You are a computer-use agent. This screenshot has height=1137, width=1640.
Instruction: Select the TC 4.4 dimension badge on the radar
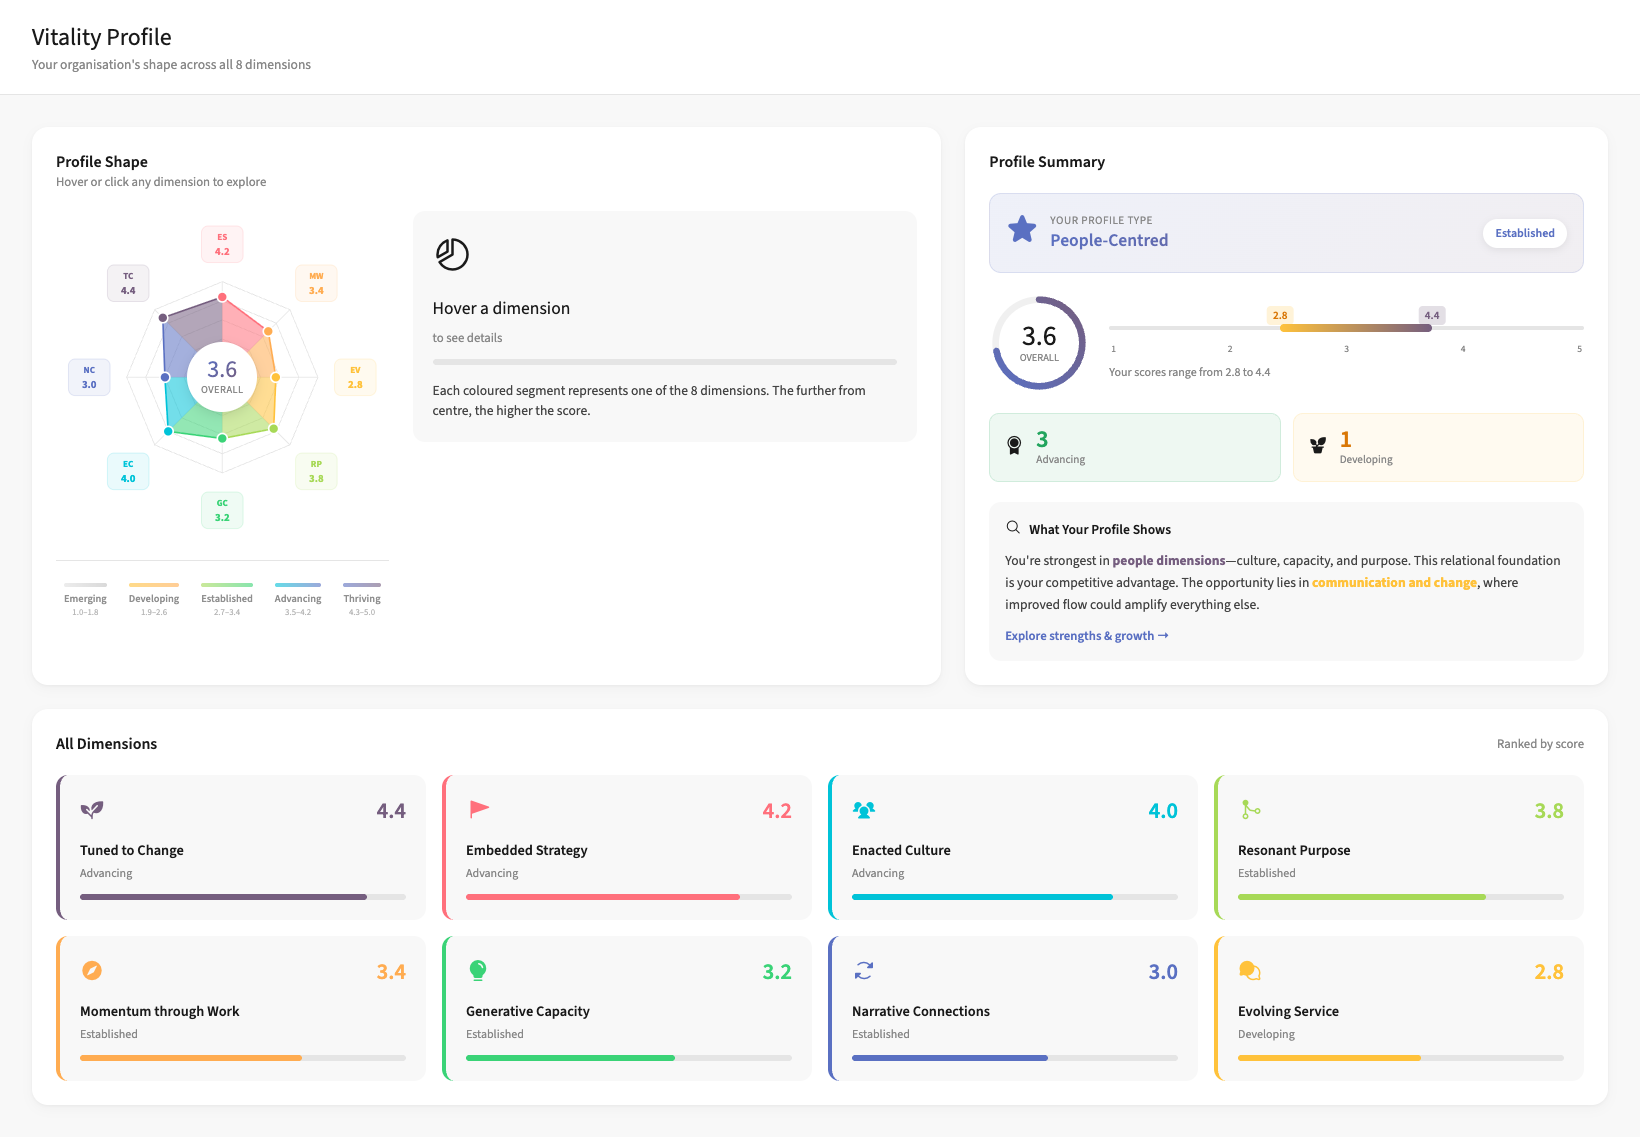(x=128, y=283)
